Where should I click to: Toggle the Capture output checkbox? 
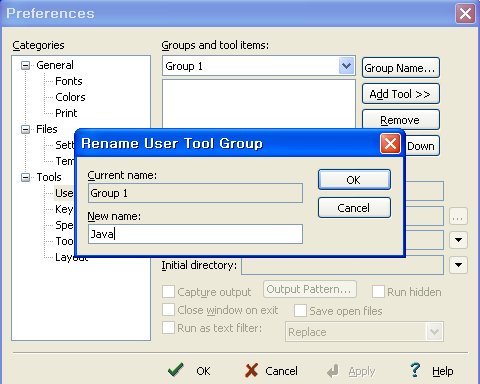coord(168,291)
